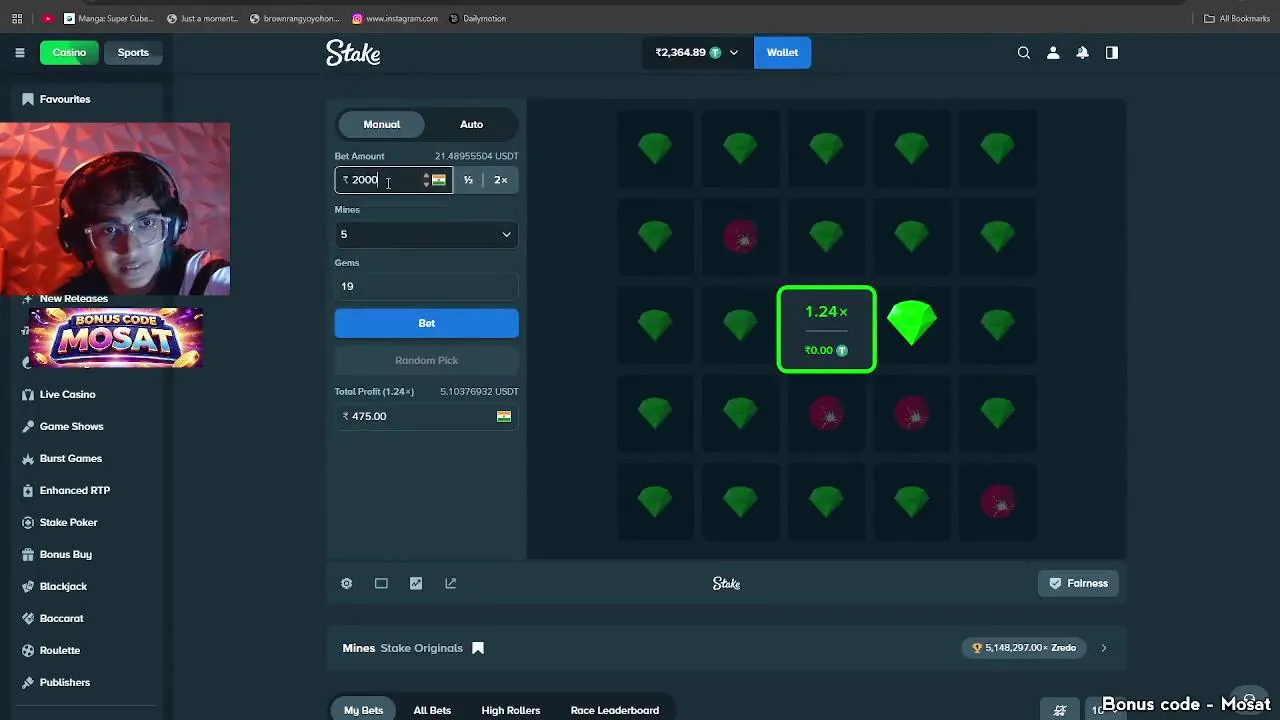Open Game Shows in sidebar
Screen dimensions: 1280x720
click(71, 426)
